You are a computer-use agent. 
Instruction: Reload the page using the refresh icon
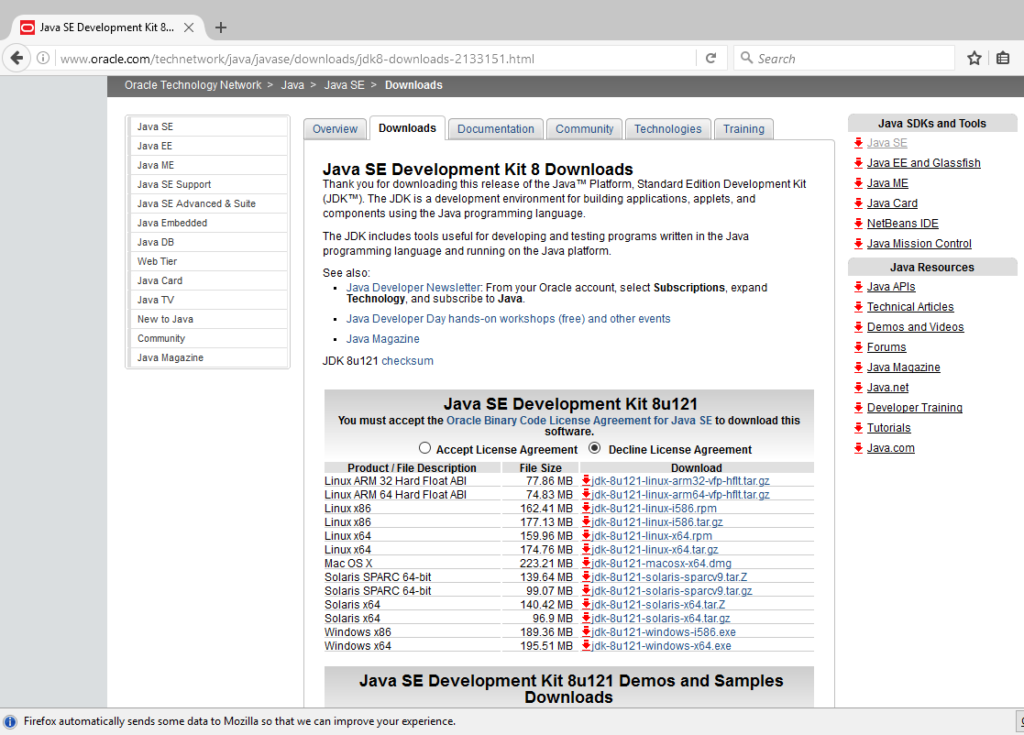[x=710, y=58]
